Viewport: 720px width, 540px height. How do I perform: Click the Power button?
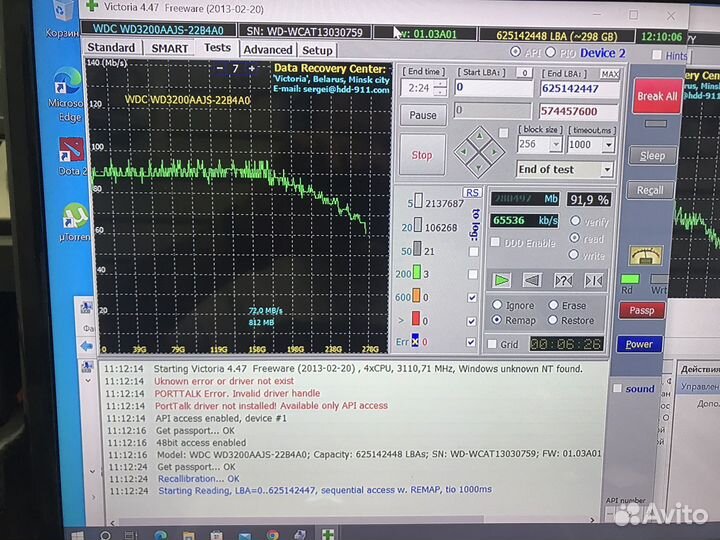pyautogui.click(x=639, y=344)
